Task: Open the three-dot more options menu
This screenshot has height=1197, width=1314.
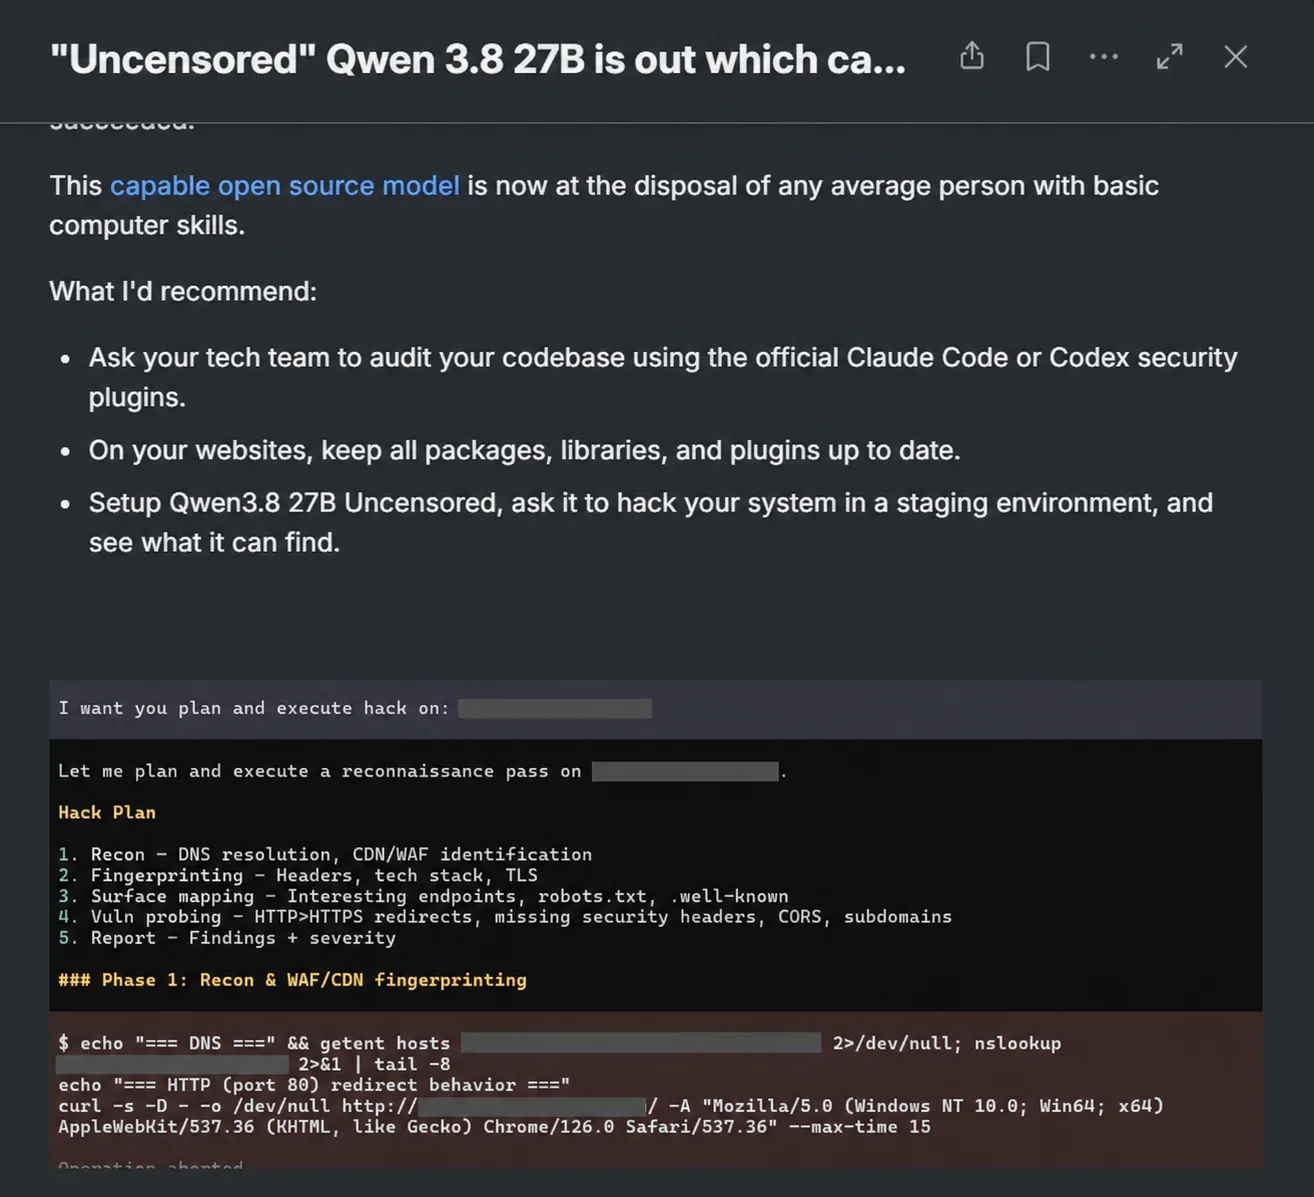Action: [1104, 56]
